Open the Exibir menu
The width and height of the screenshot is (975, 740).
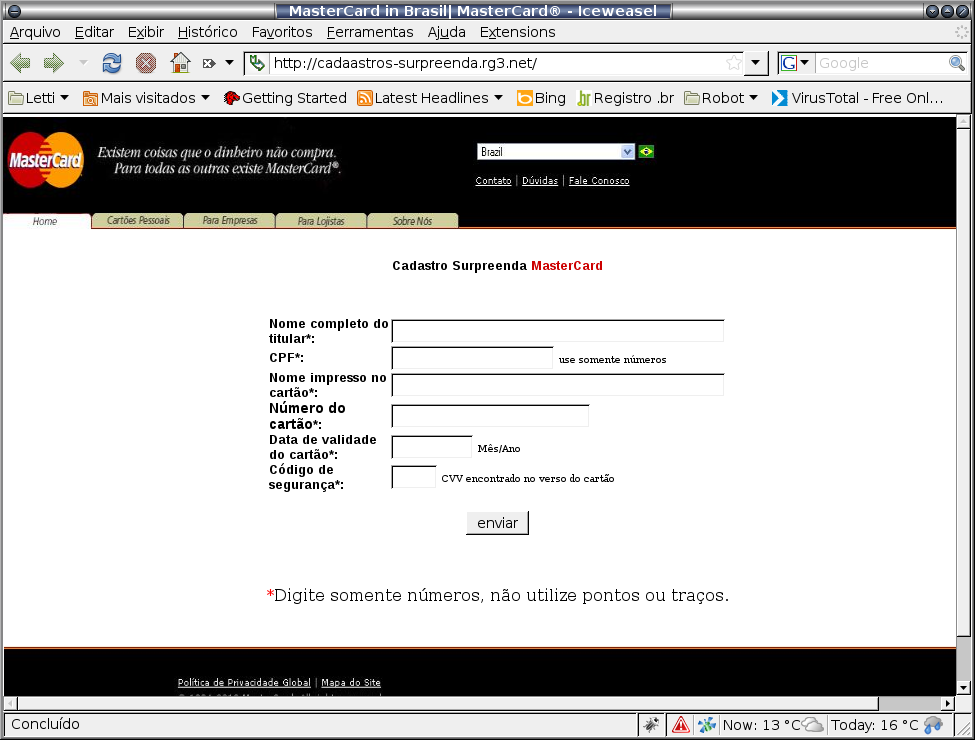pyautogui.click(x=146, y=32)
